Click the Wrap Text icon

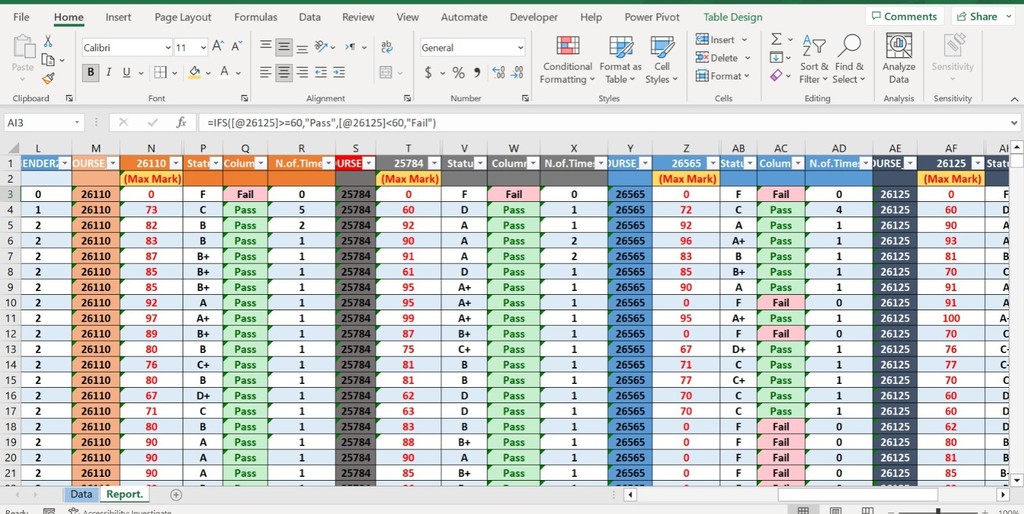coord(387,46)
